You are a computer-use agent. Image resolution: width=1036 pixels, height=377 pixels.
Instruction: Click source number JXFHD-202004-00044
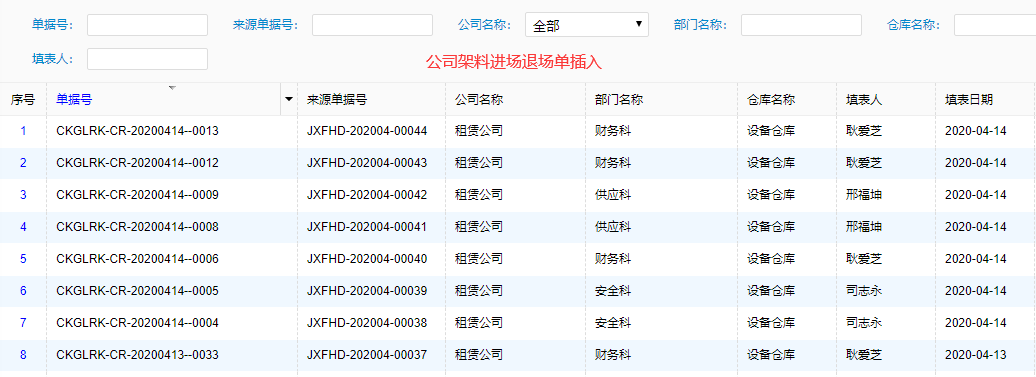click(367, 131)
